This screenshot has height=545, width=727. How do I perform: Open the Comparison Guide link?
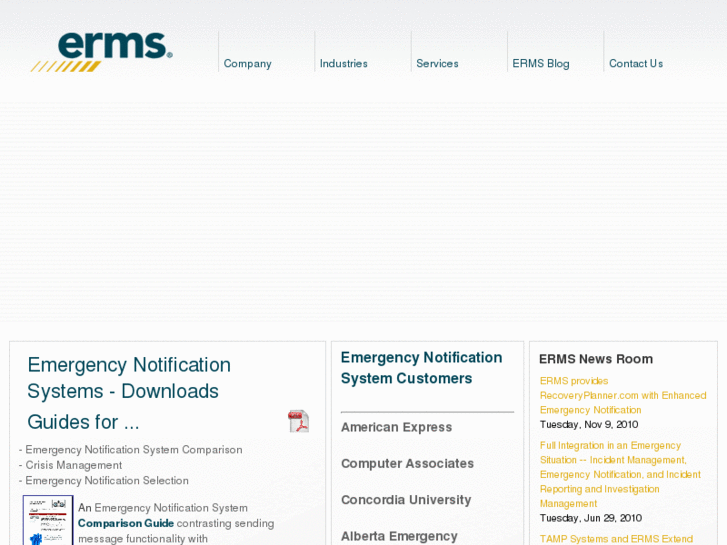click(126, 523)
